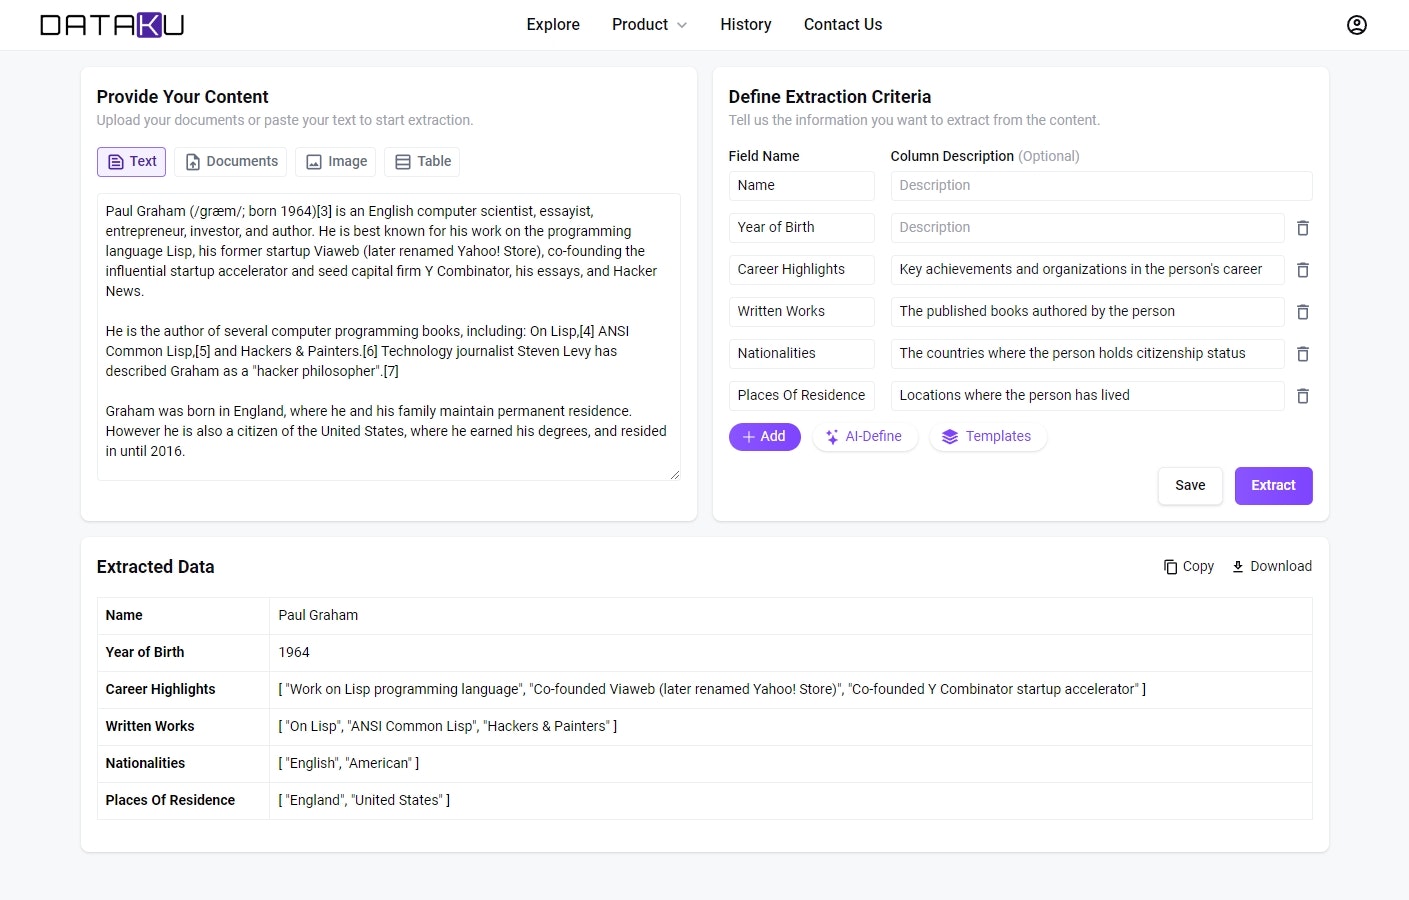Edit the Nationalities field name
The width and height of the screenshot is (1409, 900).
(801, 354)
